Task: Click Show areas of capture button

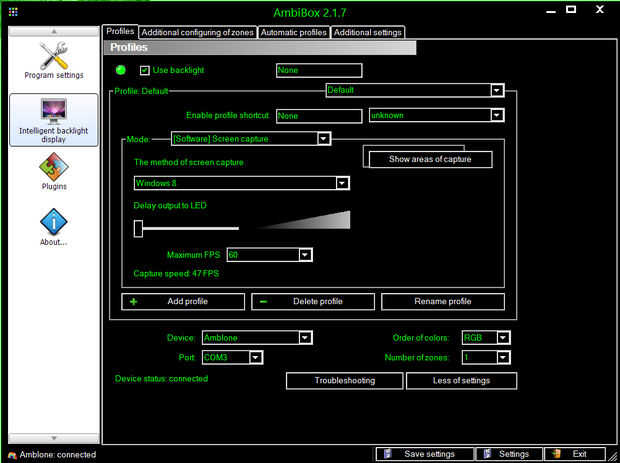Action: point(430,159)
